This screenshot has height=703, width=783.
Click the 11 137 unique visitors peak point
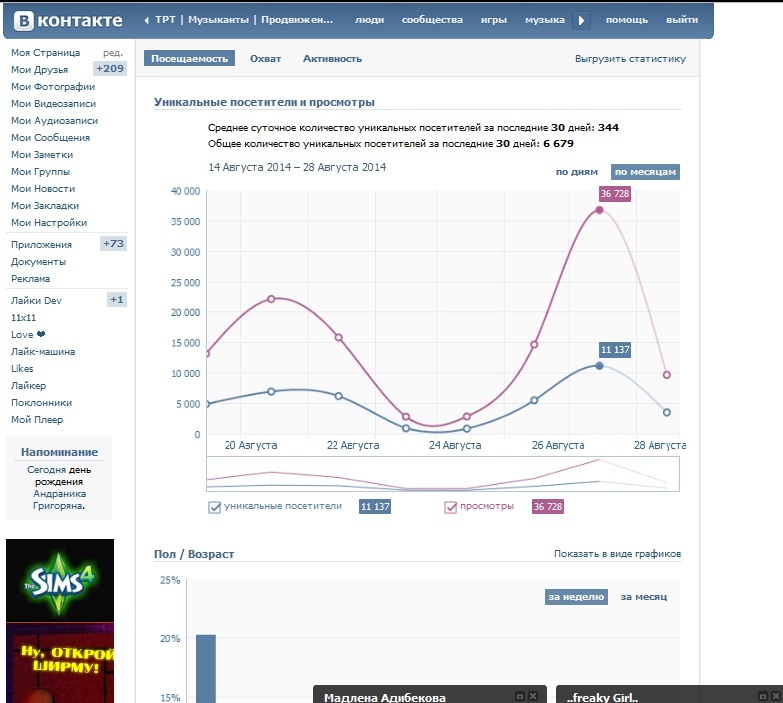[x=599, y=366]
